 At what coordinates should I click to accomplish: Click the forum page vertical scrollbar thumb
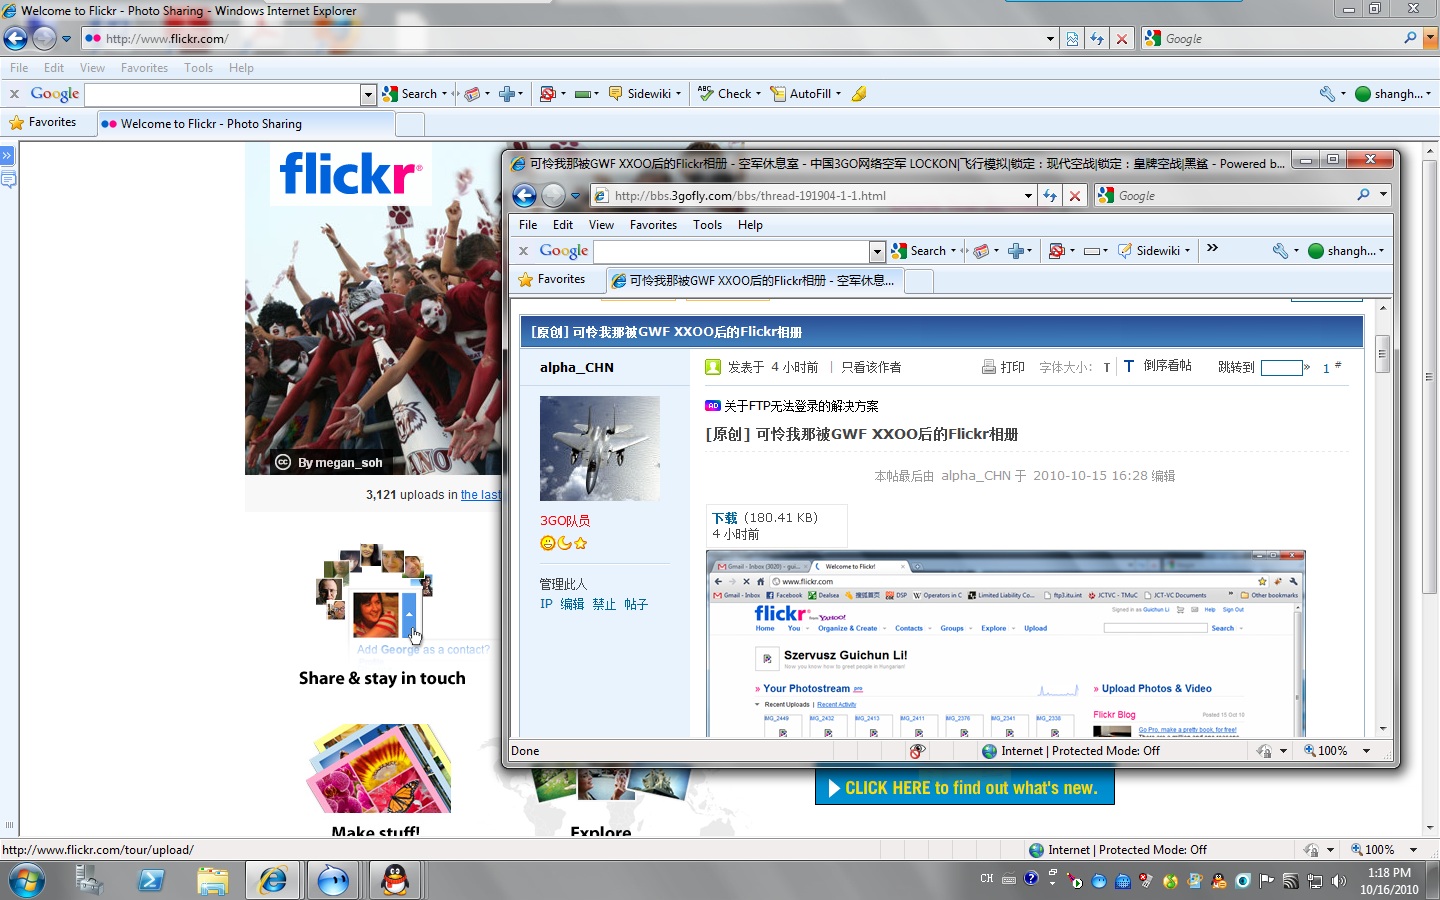(x=1383, y=354)
